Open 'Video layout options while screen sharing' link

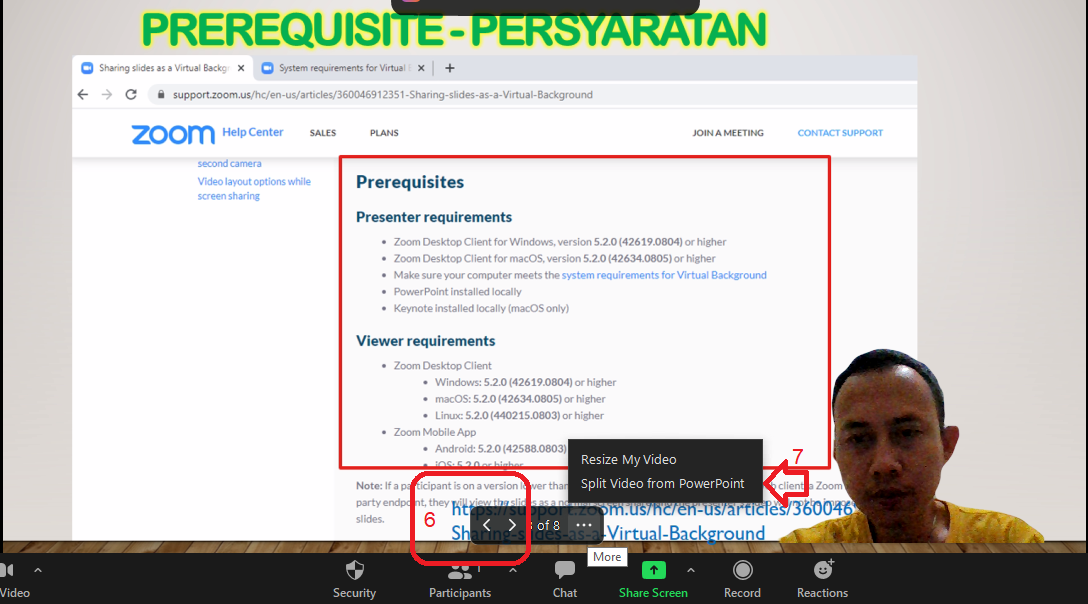tap(254, 189)
